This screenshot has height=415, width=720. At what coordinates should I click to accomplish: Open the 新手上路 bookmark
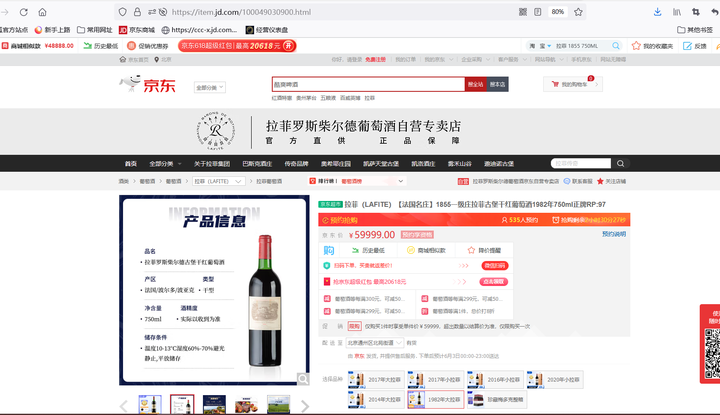(52, 30)
